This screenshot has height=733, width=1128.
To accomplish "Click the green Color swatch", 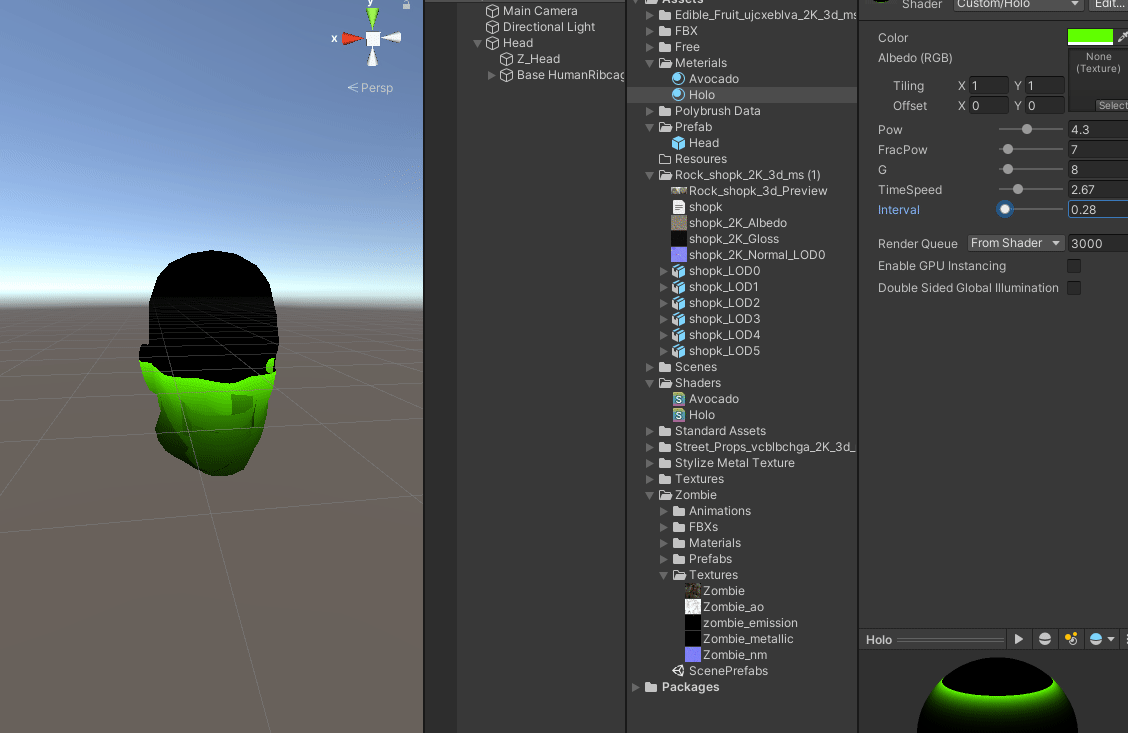I will 1090,37.
